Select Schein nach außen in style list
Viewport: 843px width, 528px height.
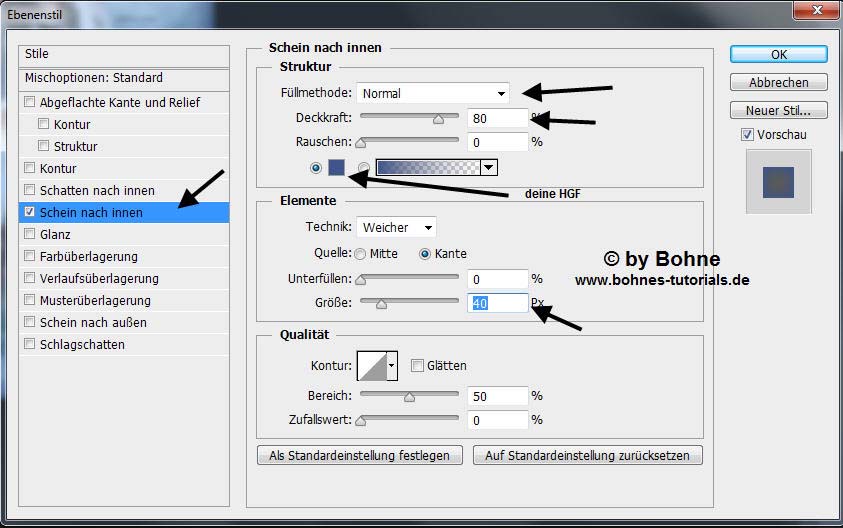(93, 322)
